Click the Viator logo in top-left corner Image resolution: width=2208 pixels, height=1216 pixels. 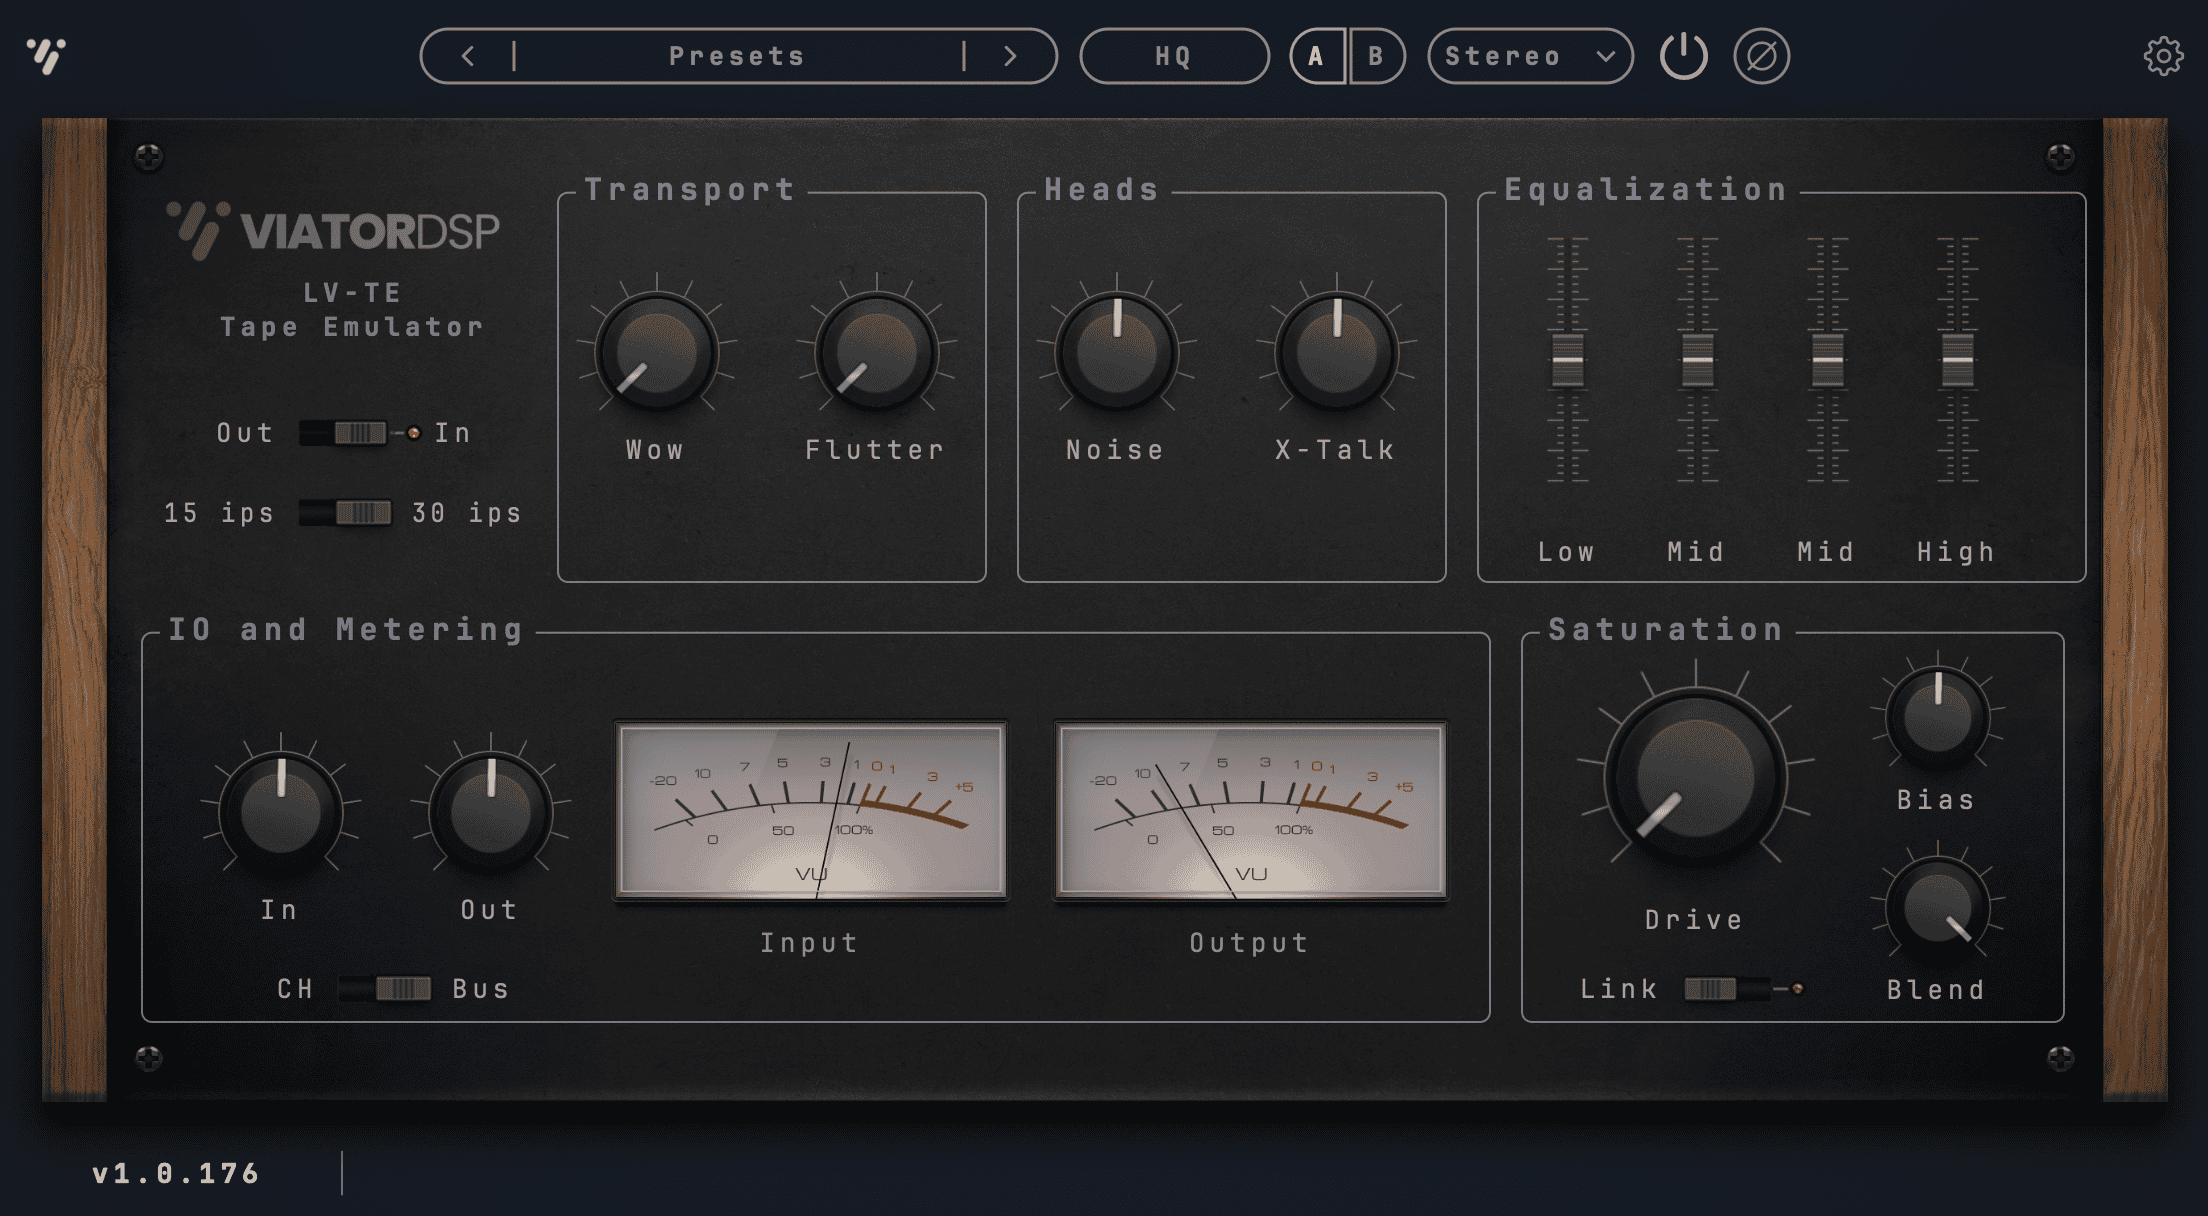pos(46,55)
